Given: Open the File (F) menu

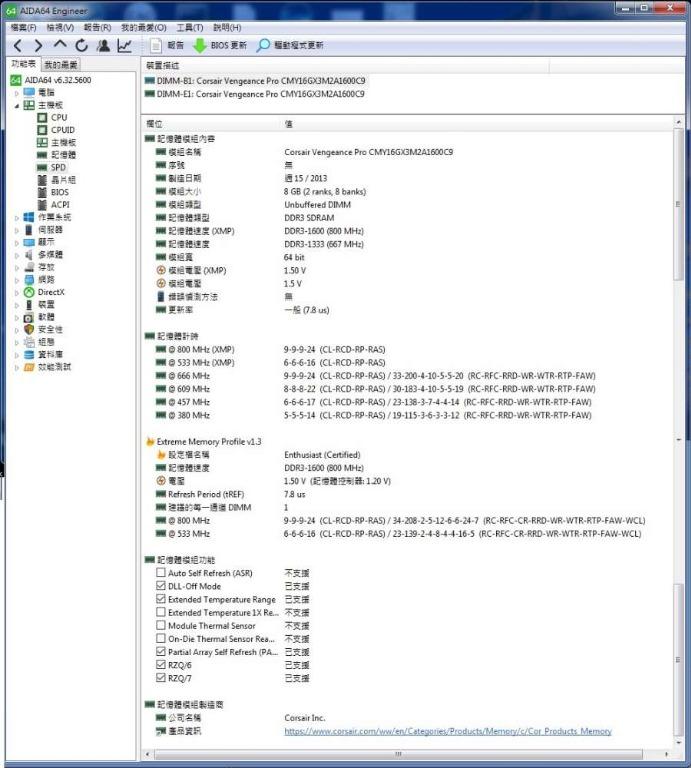Looking at the screenshot, I should coord(24,27).
